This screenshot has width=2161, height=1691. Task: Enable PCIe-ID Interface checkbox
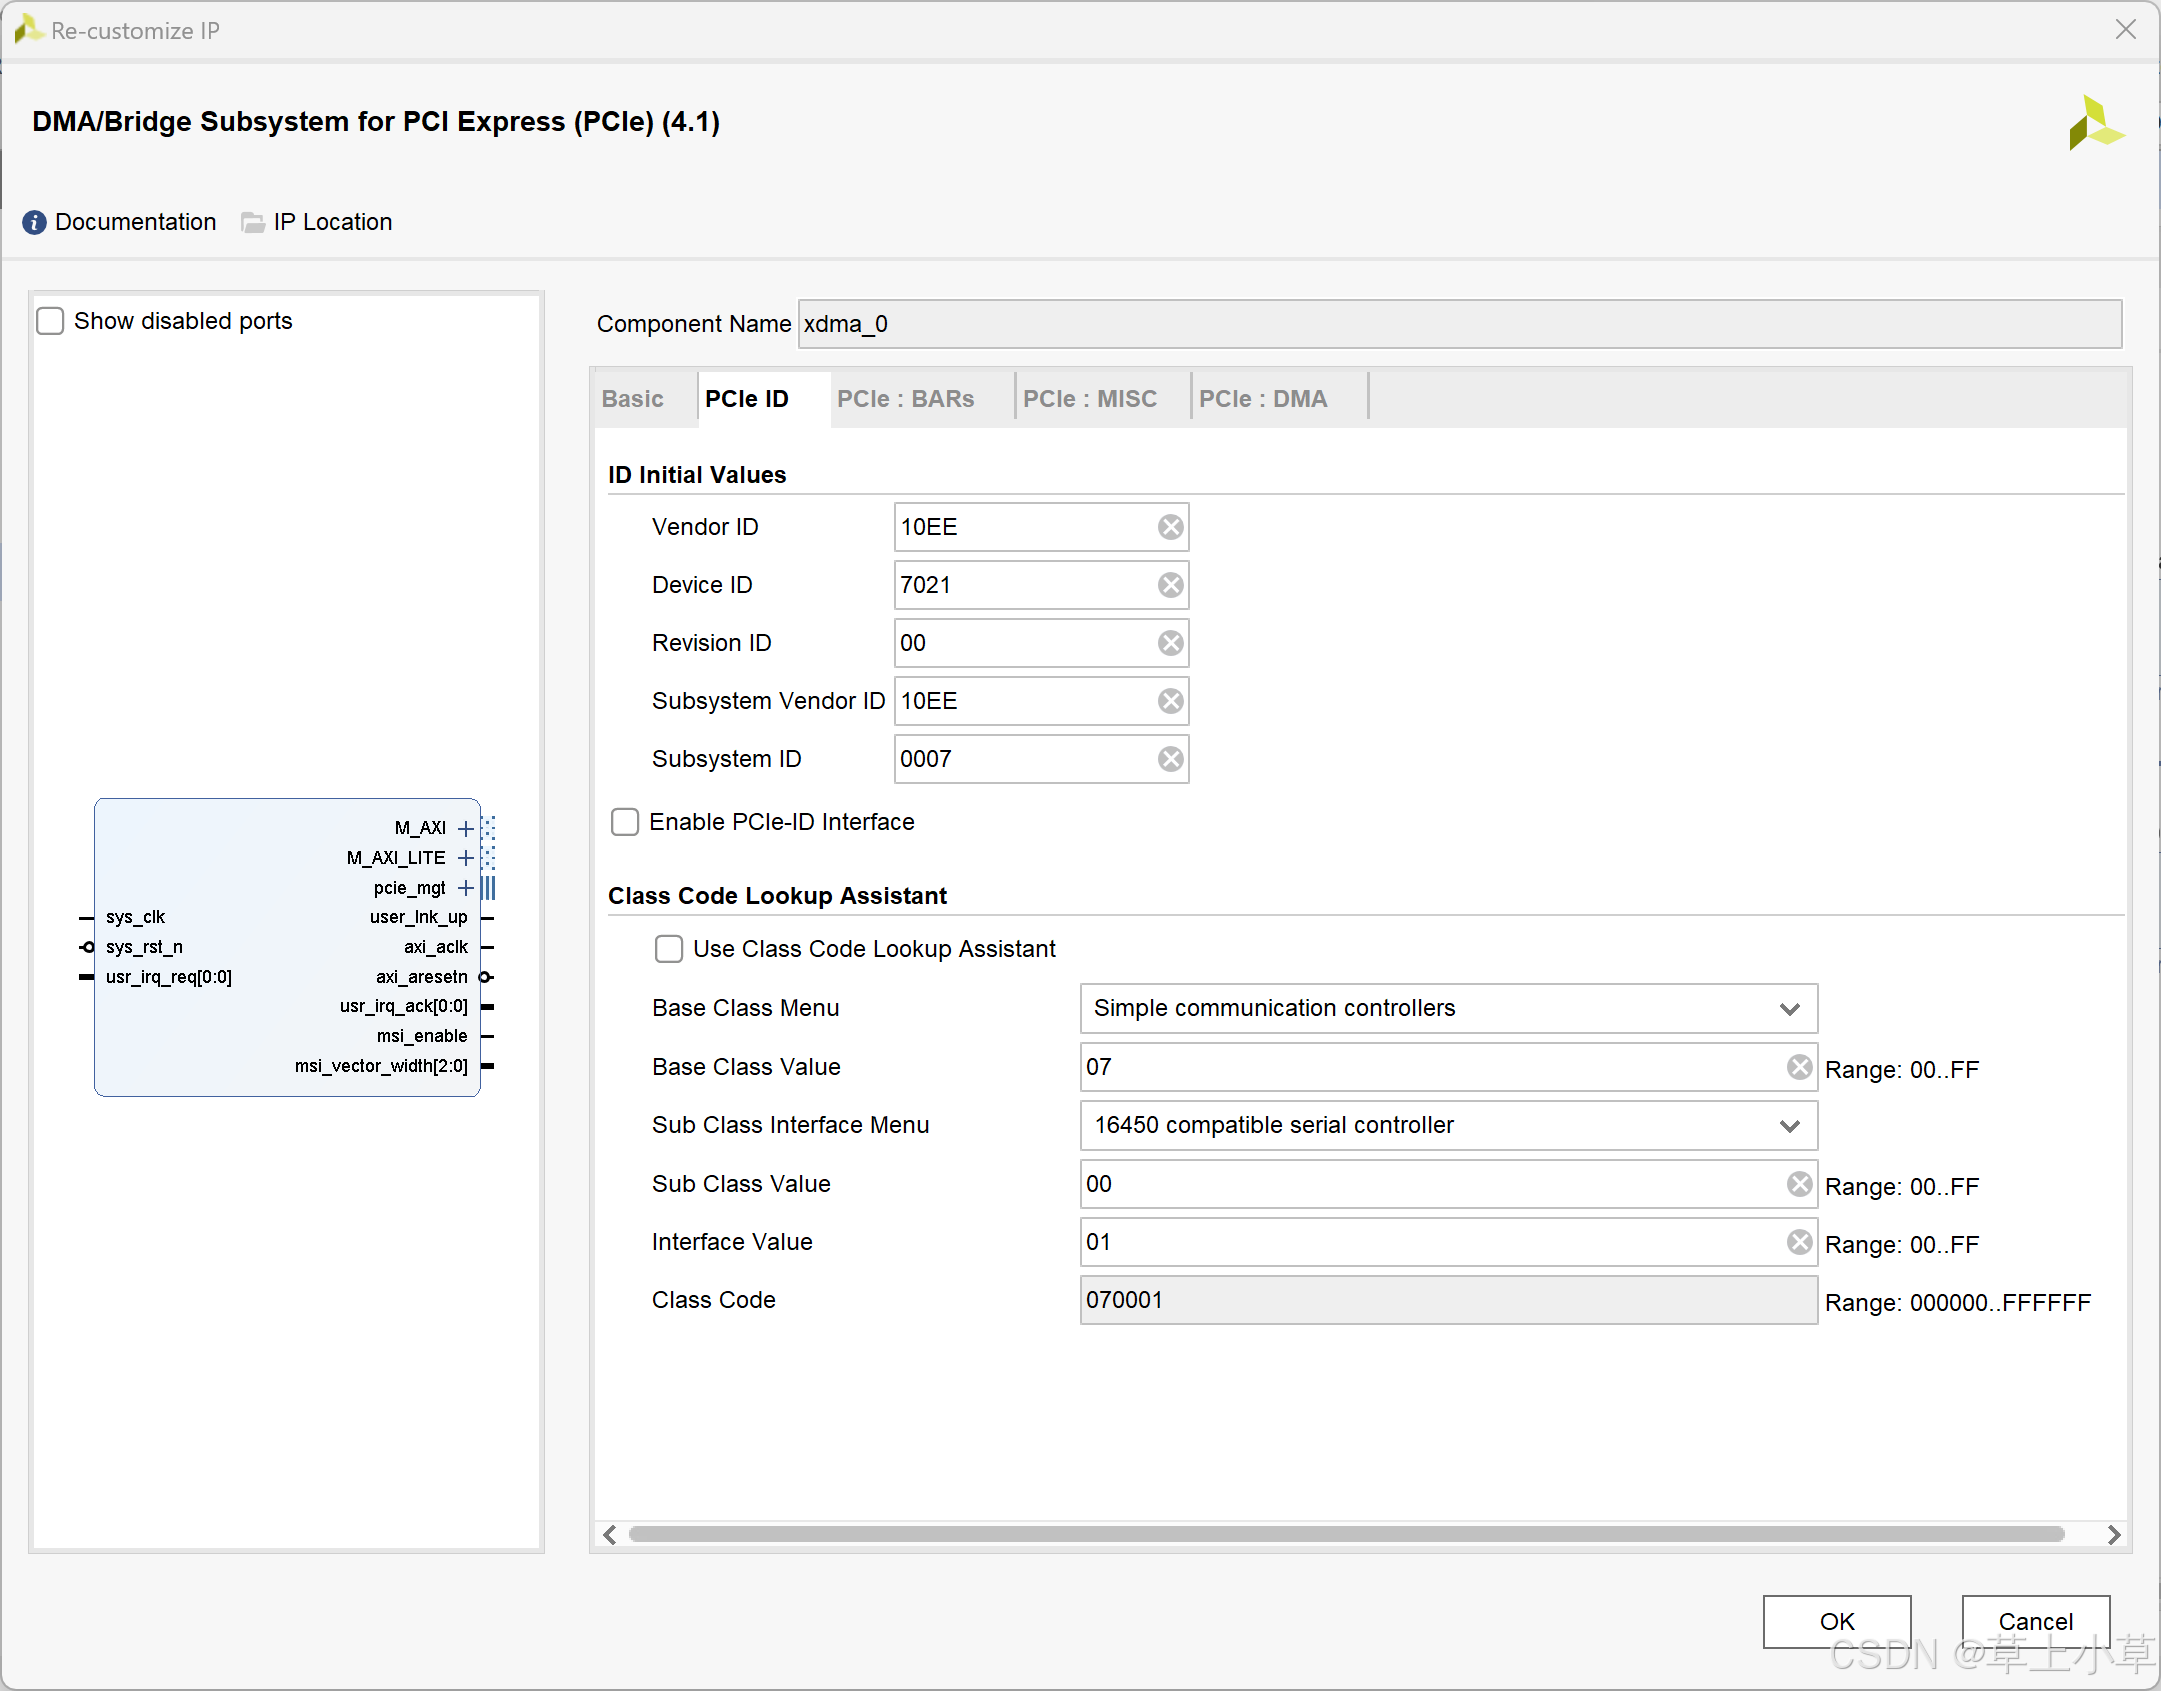(x=625, y=822)
